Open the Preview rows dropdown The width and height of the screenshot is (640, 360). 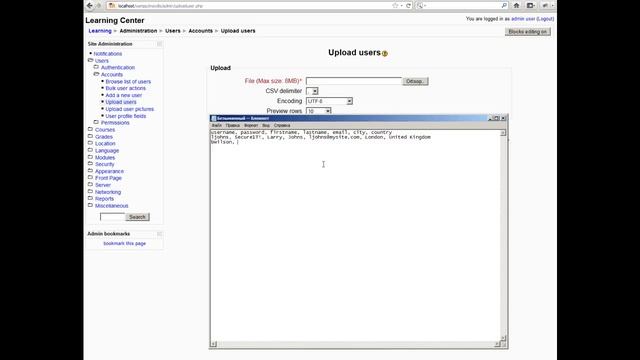319,111
